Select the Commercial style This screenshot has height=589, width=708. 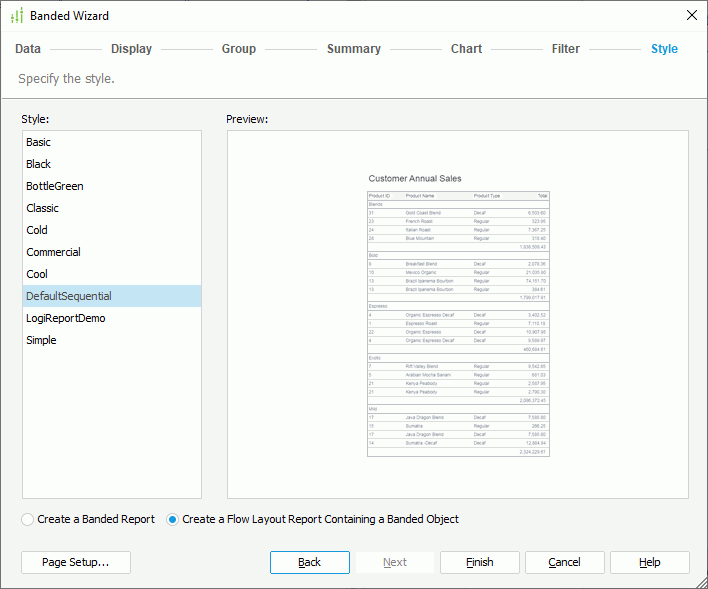click(54, 252)
